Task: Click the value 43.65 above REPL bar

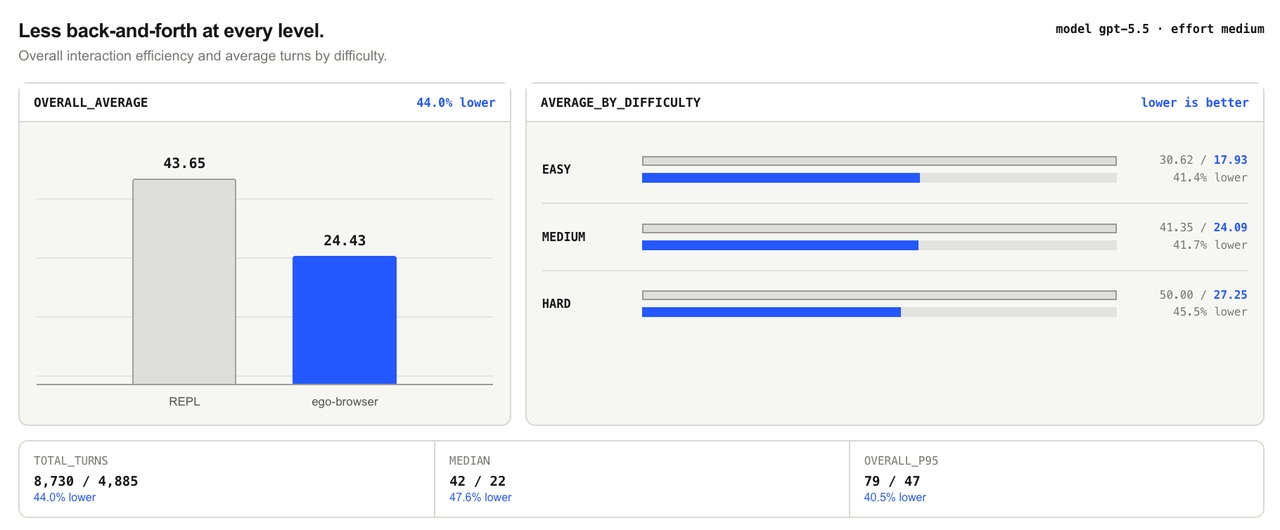Action: tap(184, 163)
